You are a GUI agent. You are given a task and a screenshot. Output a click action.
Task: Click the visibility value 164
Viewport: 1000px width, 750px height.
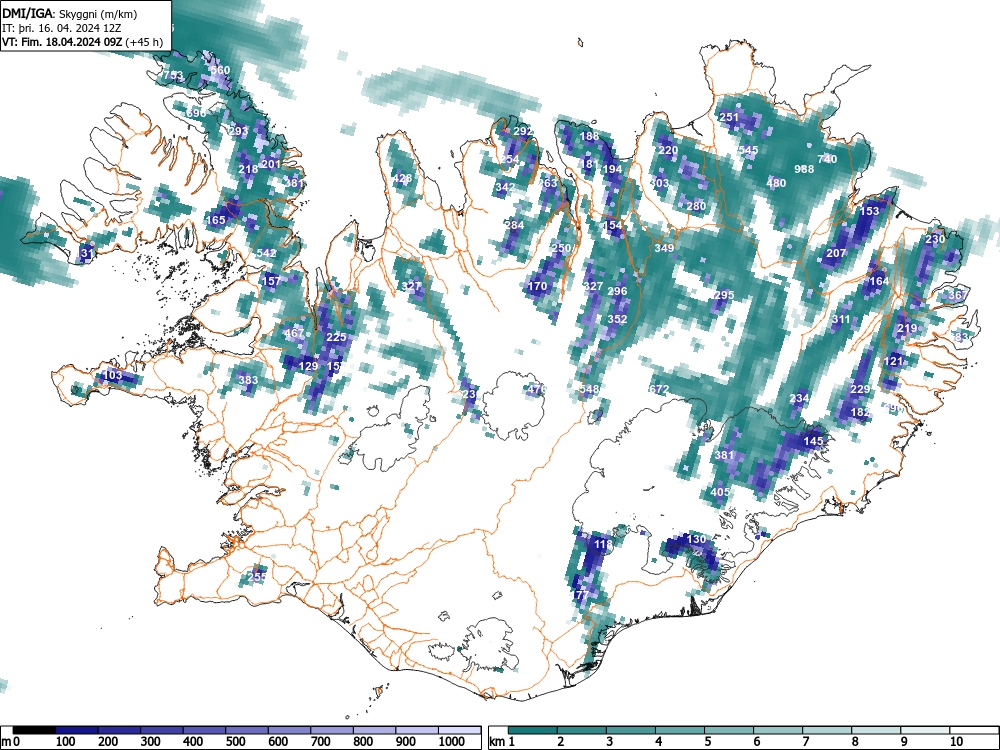coord(879,281)
